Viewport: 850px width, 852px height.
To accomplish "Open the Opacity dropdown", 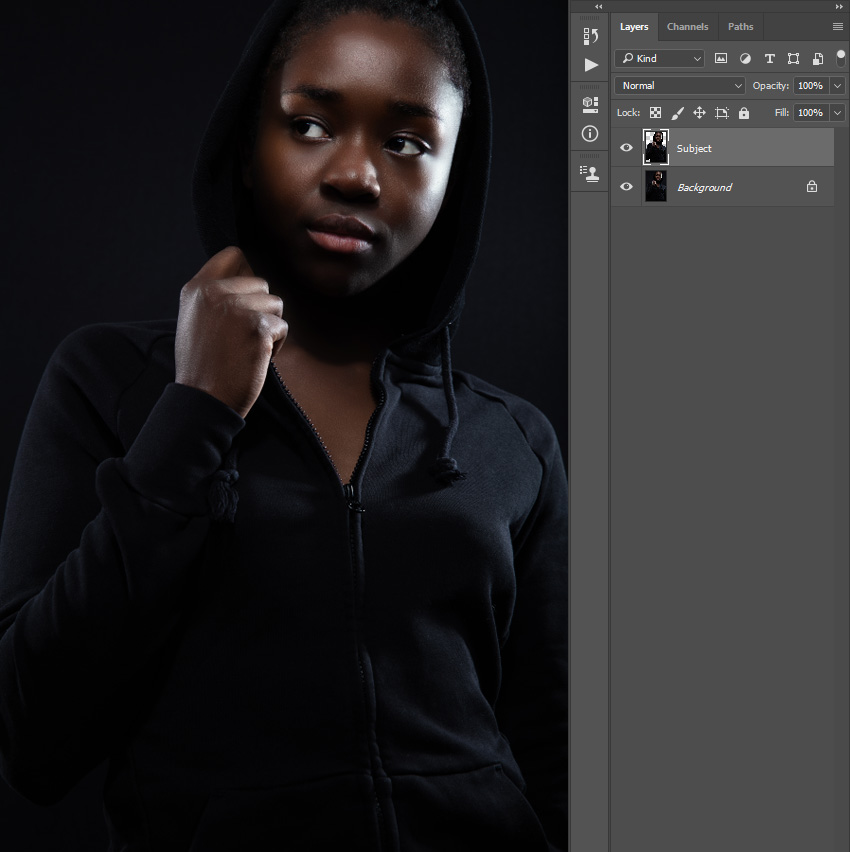I will pyautogui.click(x=836, y=85).
